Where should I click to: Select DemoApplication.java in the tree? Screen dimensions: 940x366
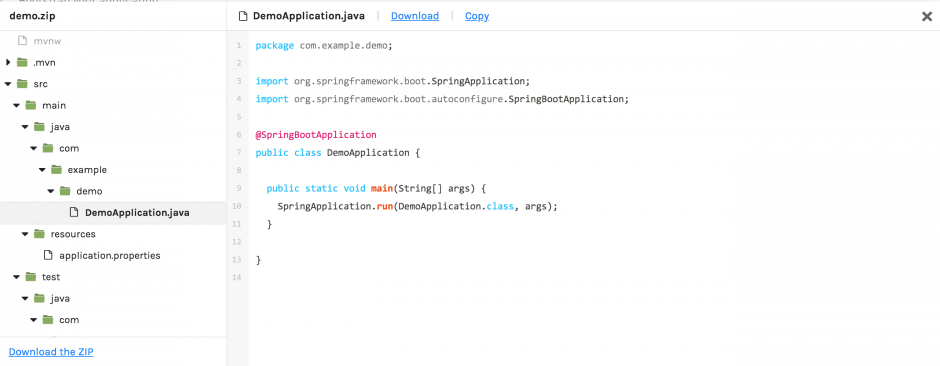[x=137, y=213]
